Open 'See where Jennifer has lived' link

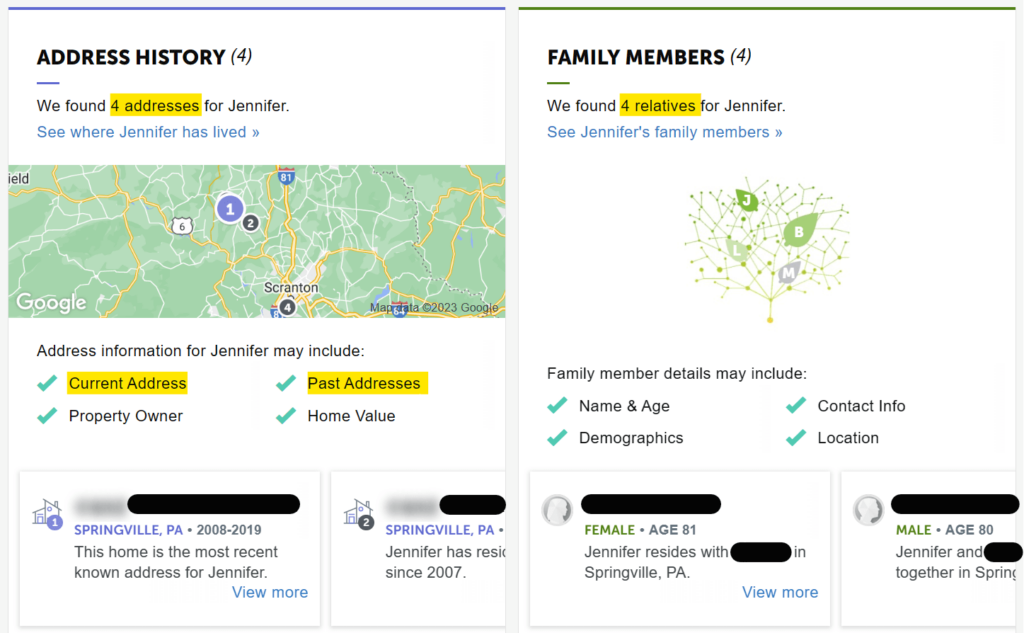point(148,132)
